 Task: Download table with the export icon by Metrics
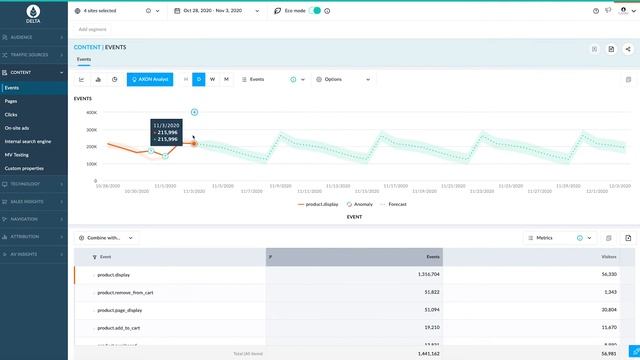(628, 238)
